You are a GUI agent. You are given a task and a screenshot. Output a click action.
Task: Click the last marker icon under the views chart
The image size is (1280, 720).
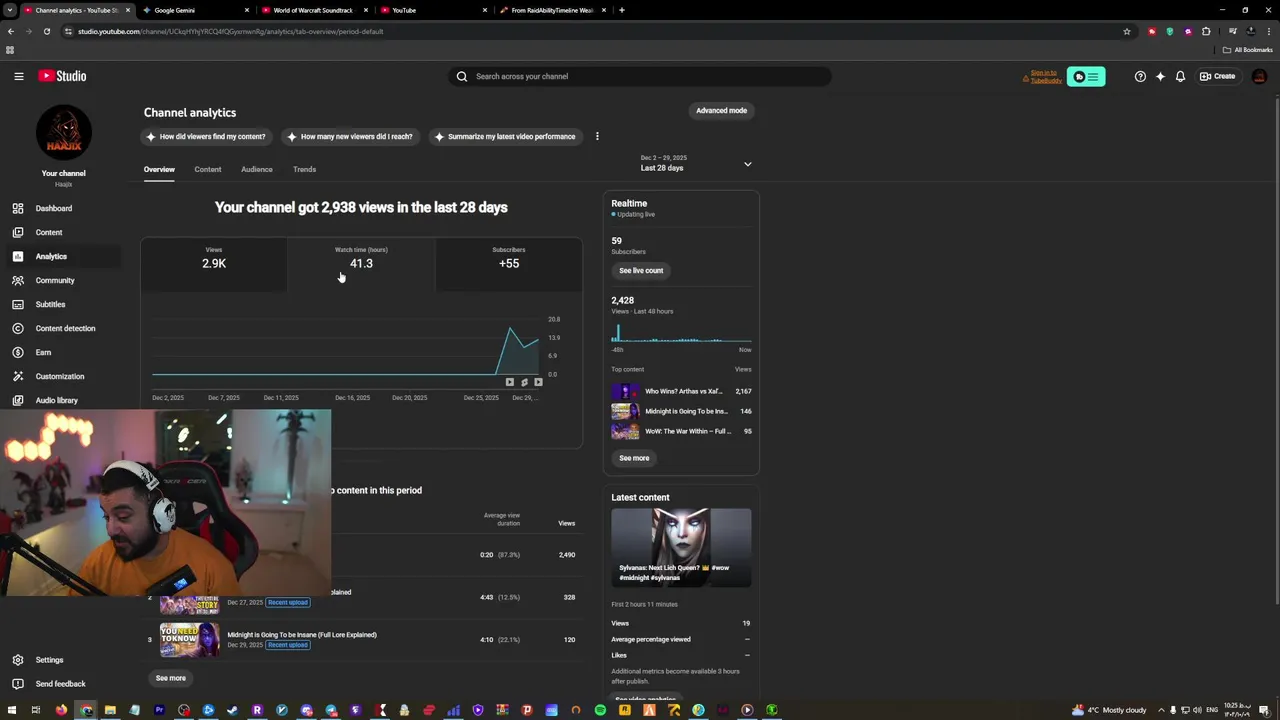tap(538, 382)
